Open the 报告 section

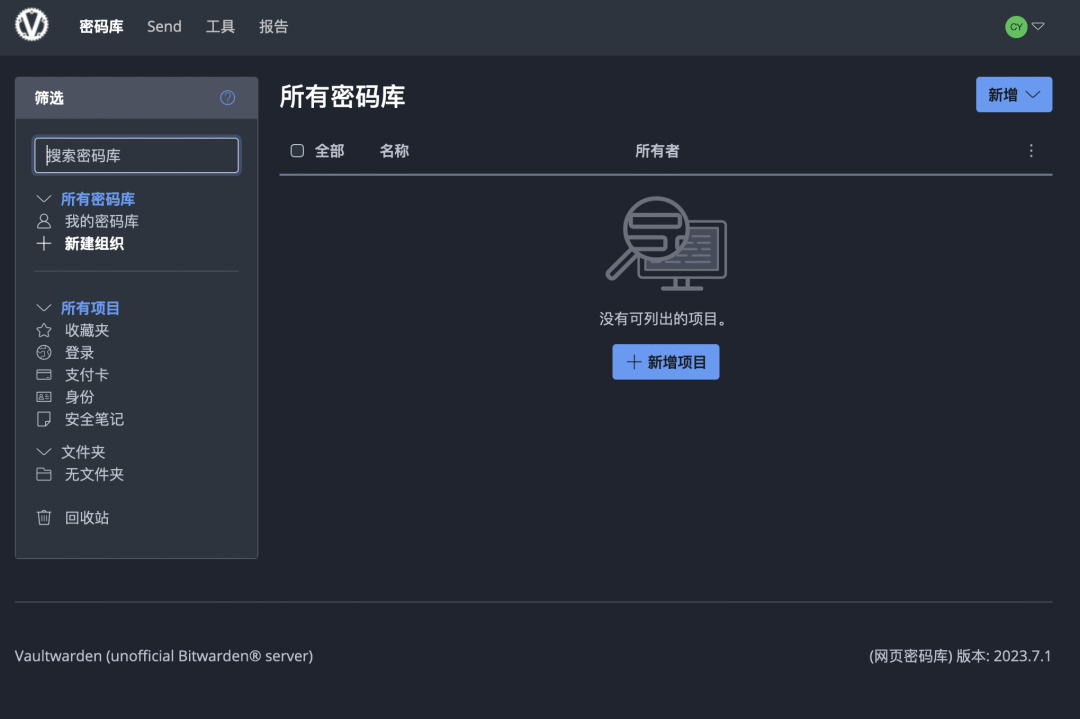point(273,27)
